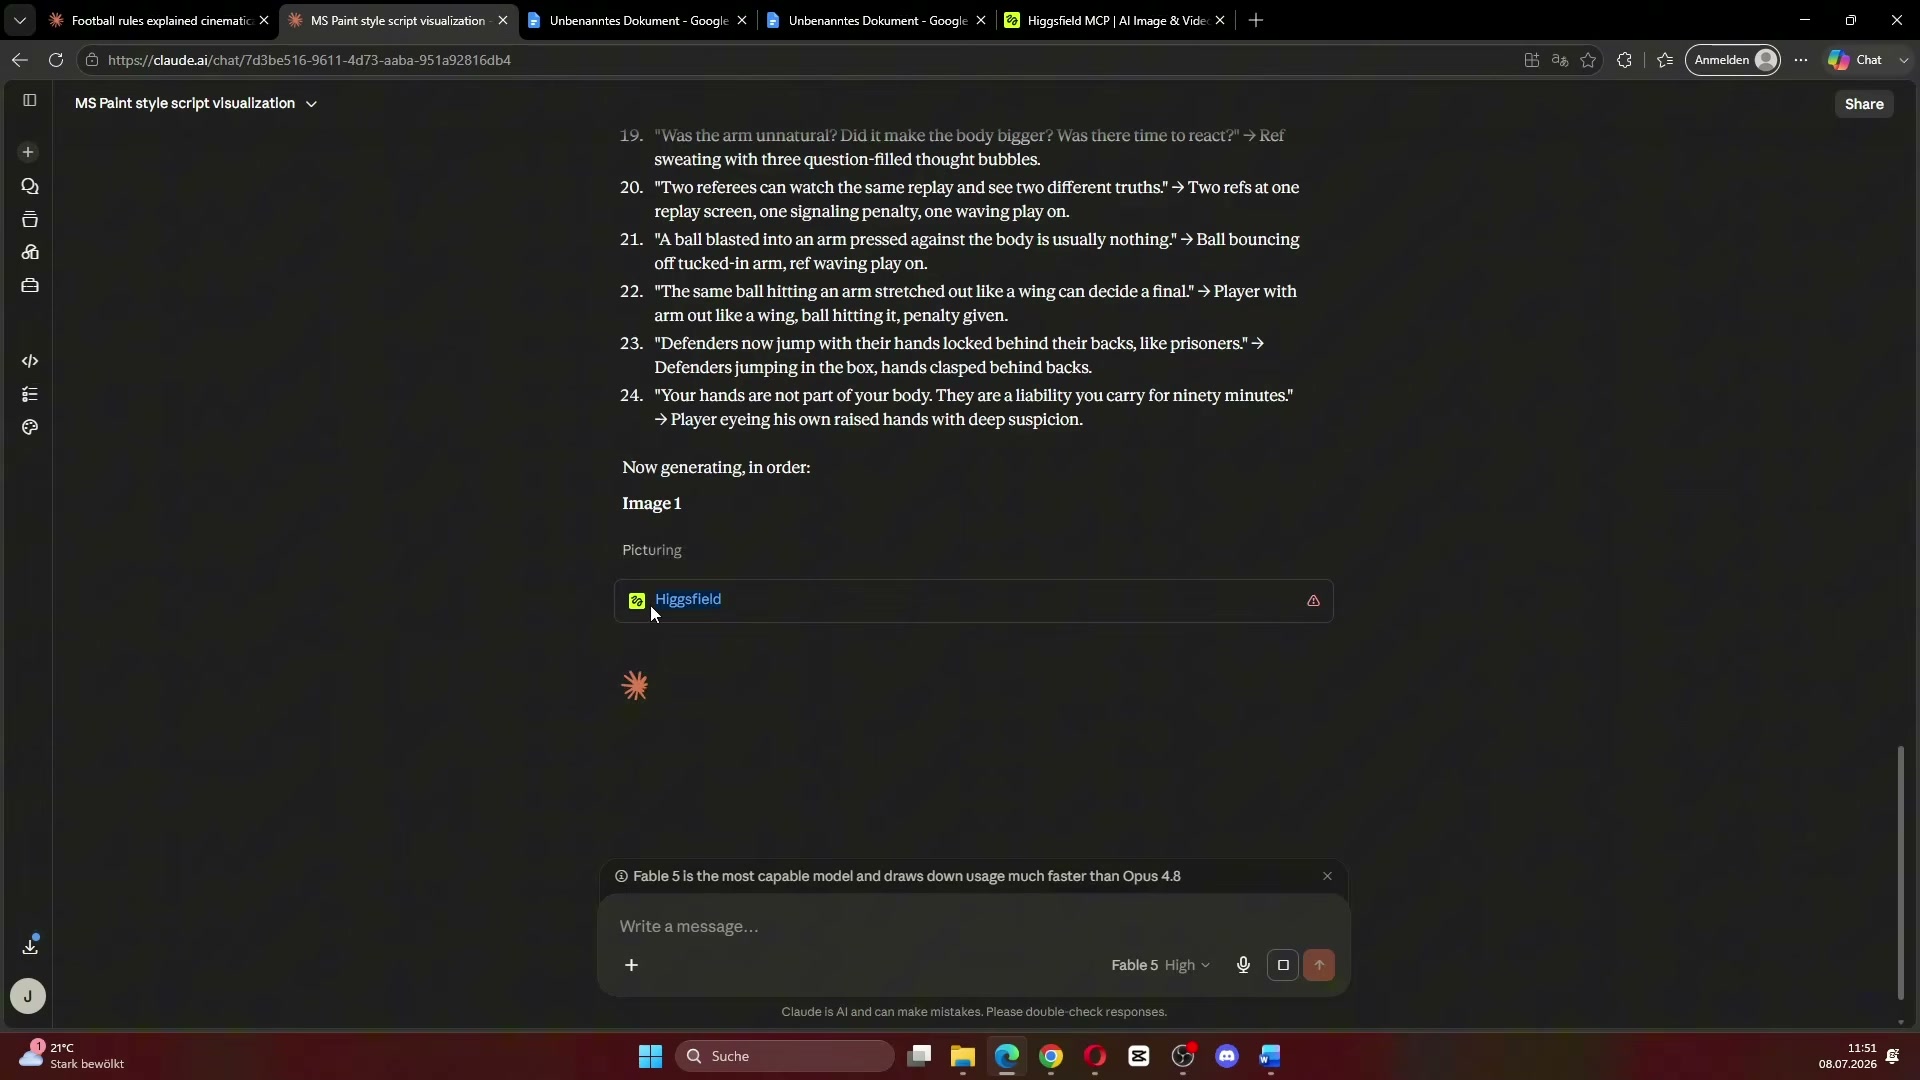Close the Higgsfield MCP tab
This screenshot has width=1920, height=1080.
click(1219, 20)
